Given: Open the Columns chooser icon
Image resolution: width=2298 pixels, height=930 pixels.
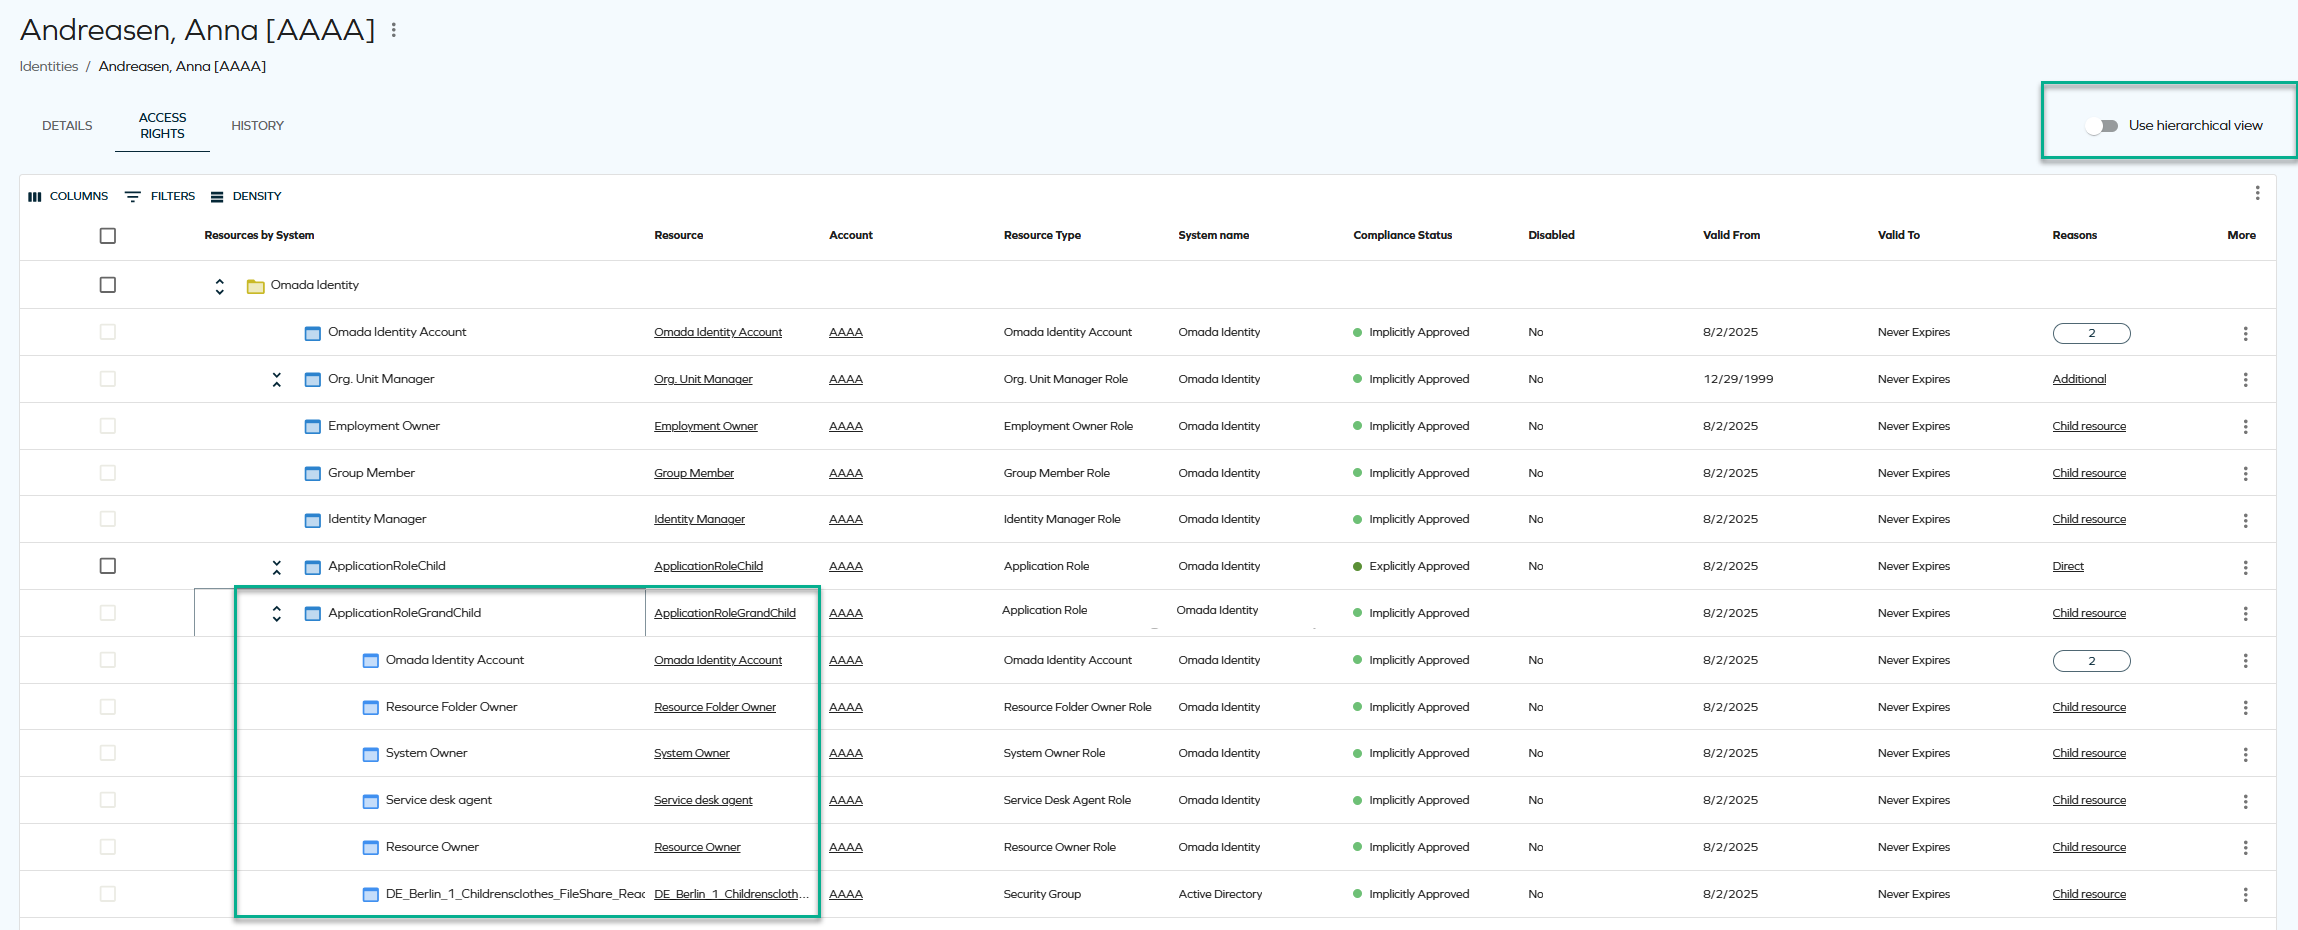Looking at the screenshot, I should [x=35, y=197].
